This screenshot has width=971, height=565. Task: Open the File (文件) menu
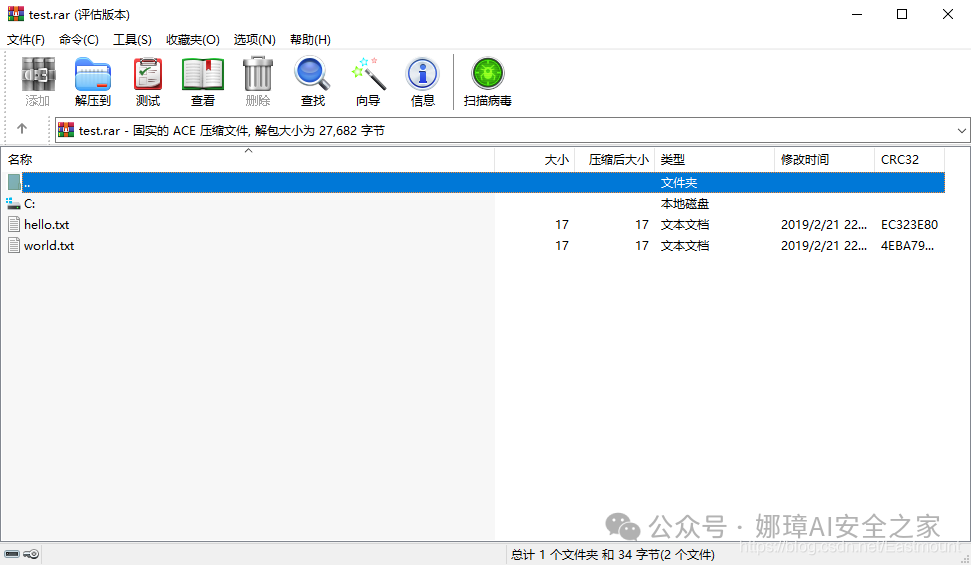click(x=26, y=40)
